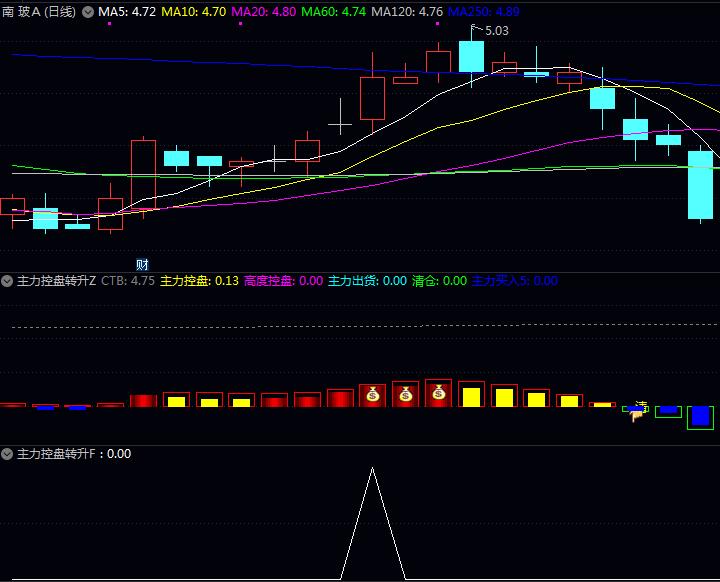720x582 pixels.
Task: Click the peak of the white spike line
Action: tap(372, 469)
